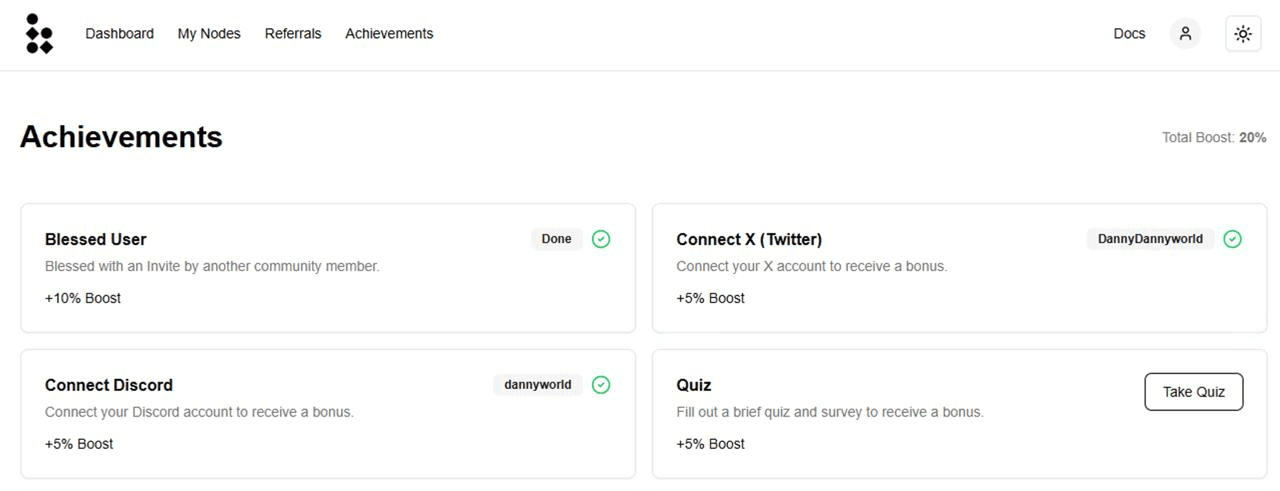Click the green checkmark on Blessed User

(x=601, y=239)
